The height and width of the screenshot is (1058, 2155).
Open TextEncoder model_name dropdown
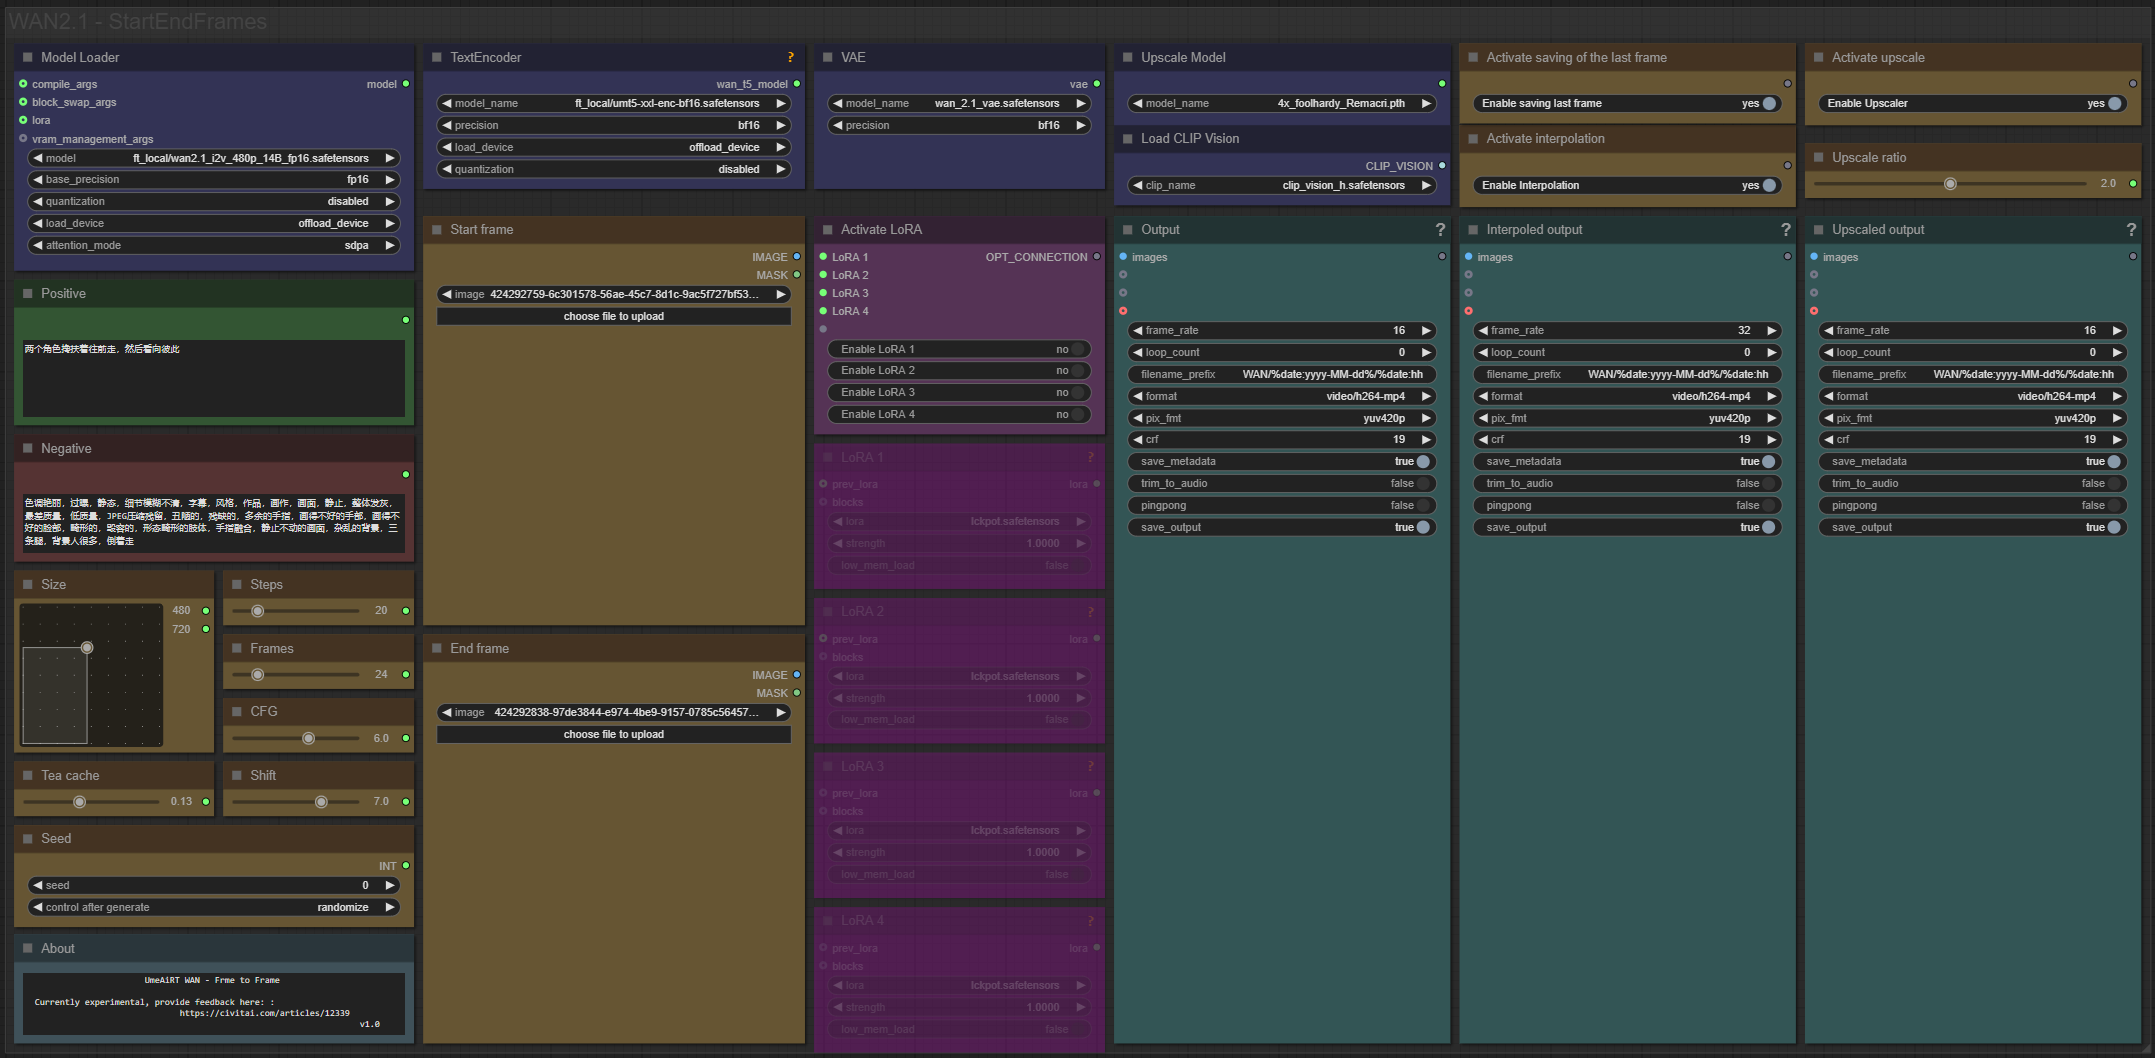614,103
